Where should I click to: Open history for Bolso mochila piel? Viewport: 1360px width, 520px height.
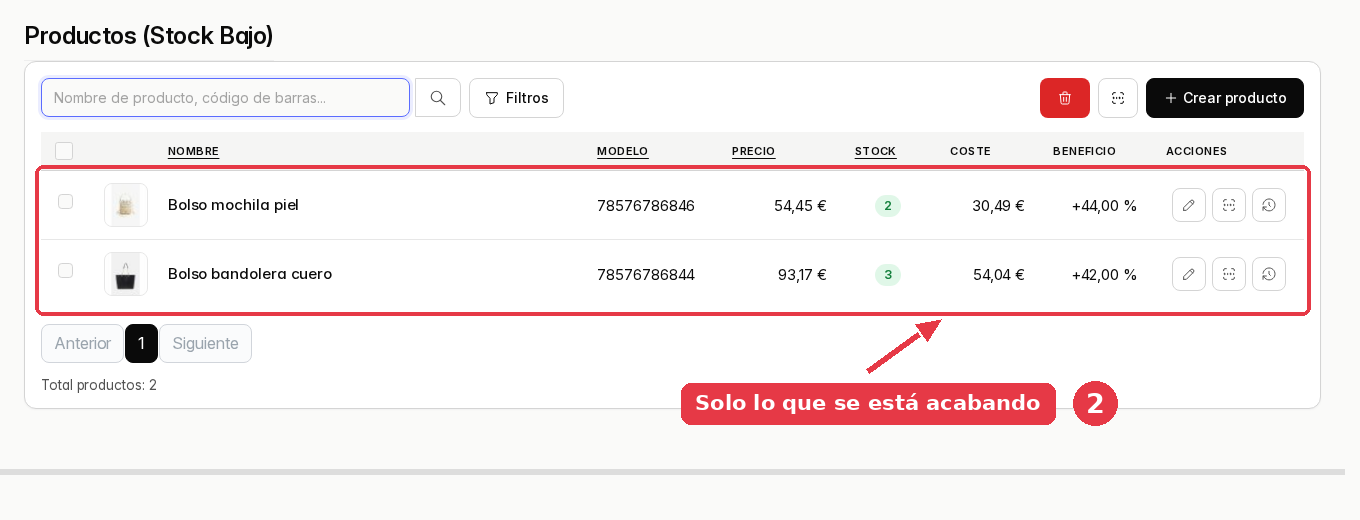click(1269, 205)
